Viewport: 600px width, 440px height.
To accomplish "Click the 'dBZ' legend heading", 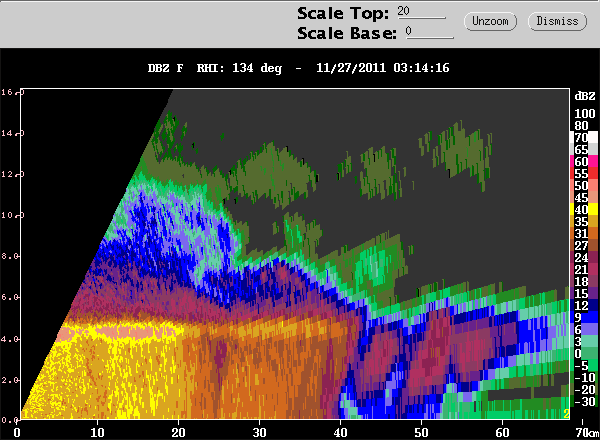I will pos(585,96).
